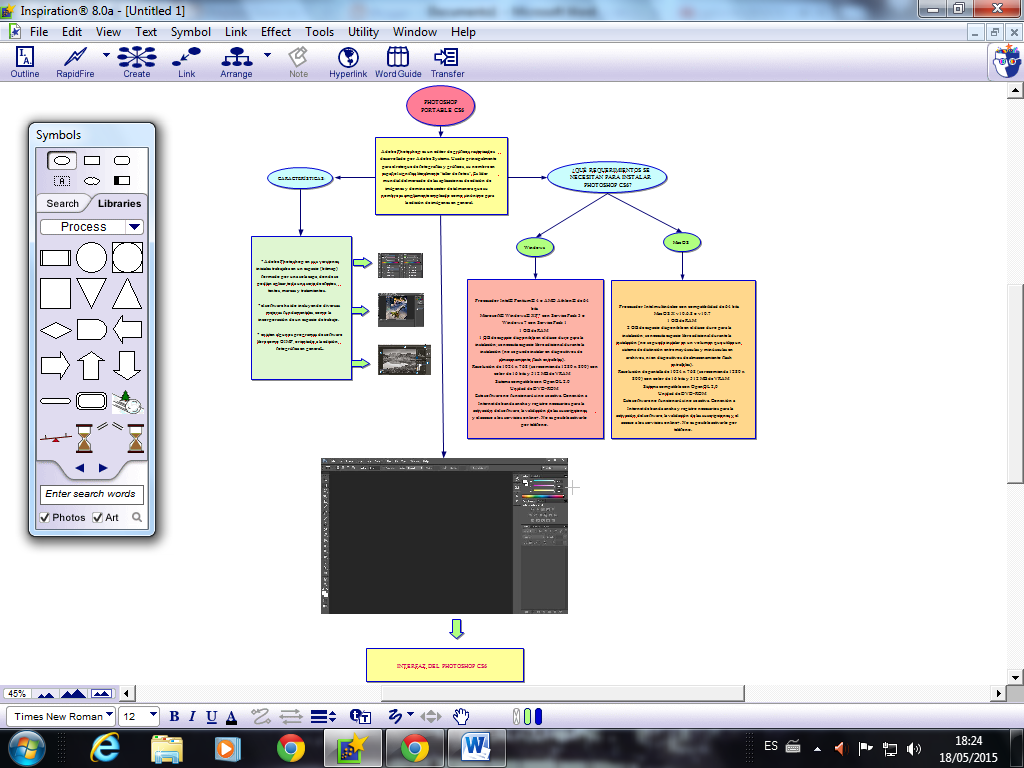Insert the down arrow symbol
The width and height of the screenshot is (1024, 768).
(x=127, y=365)
